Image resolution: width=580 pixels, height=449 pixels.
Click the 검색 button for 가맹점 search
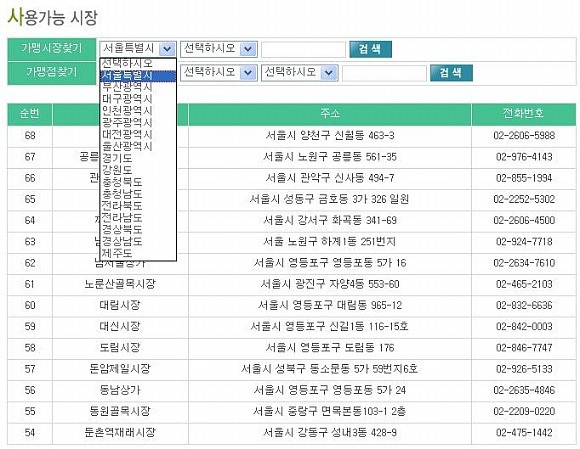point(451,72)
